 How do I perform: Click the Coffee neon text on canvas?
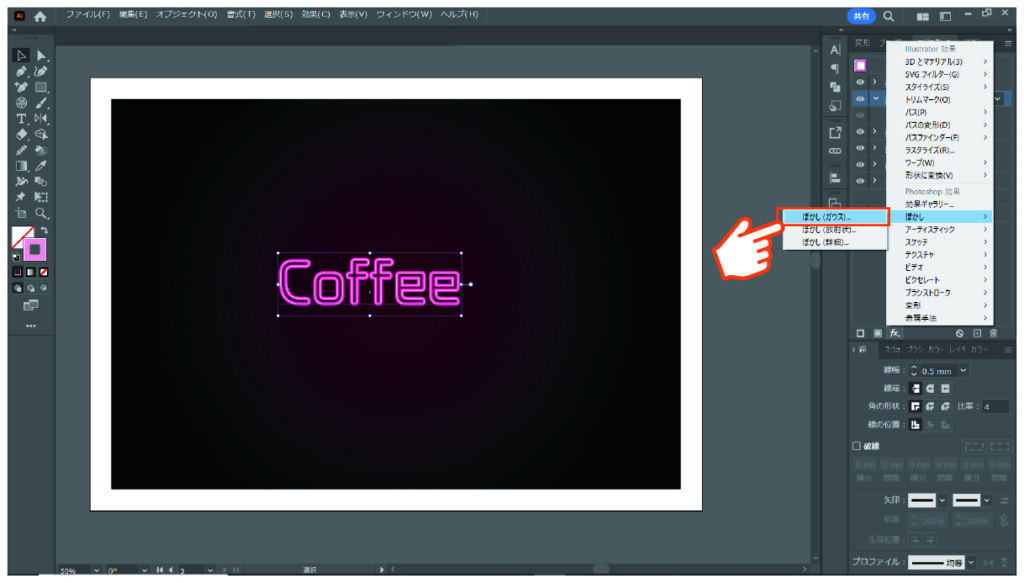coord(370,283)
